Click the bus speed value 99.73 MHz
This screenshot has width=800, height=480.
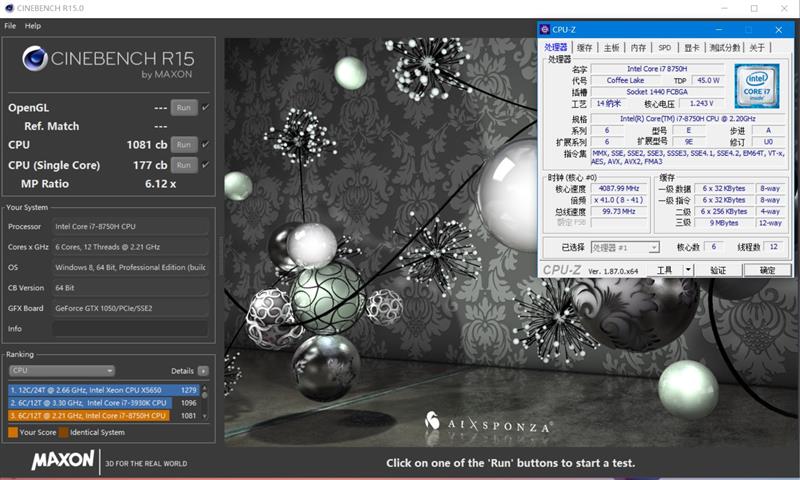pyautogui.click(x=619, y=211)
